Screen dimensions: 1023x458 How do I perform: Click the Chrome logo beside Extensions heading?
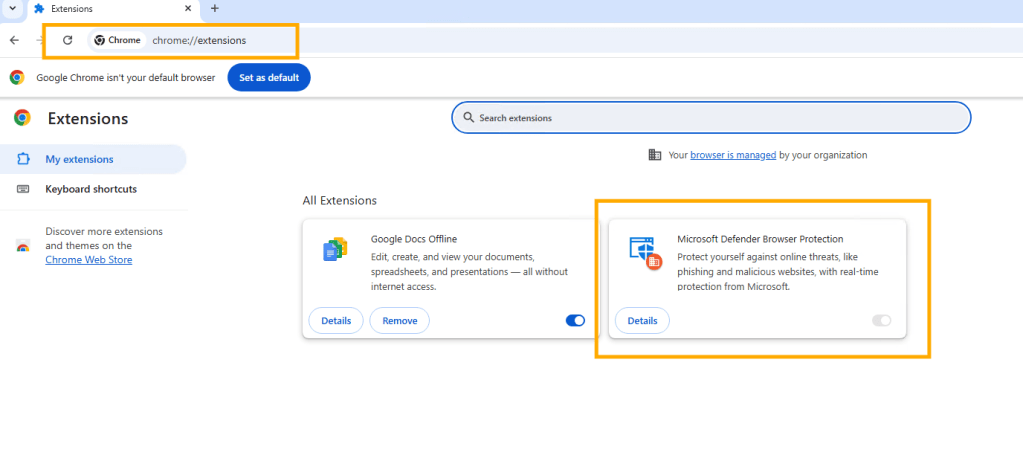coord(22,118)
